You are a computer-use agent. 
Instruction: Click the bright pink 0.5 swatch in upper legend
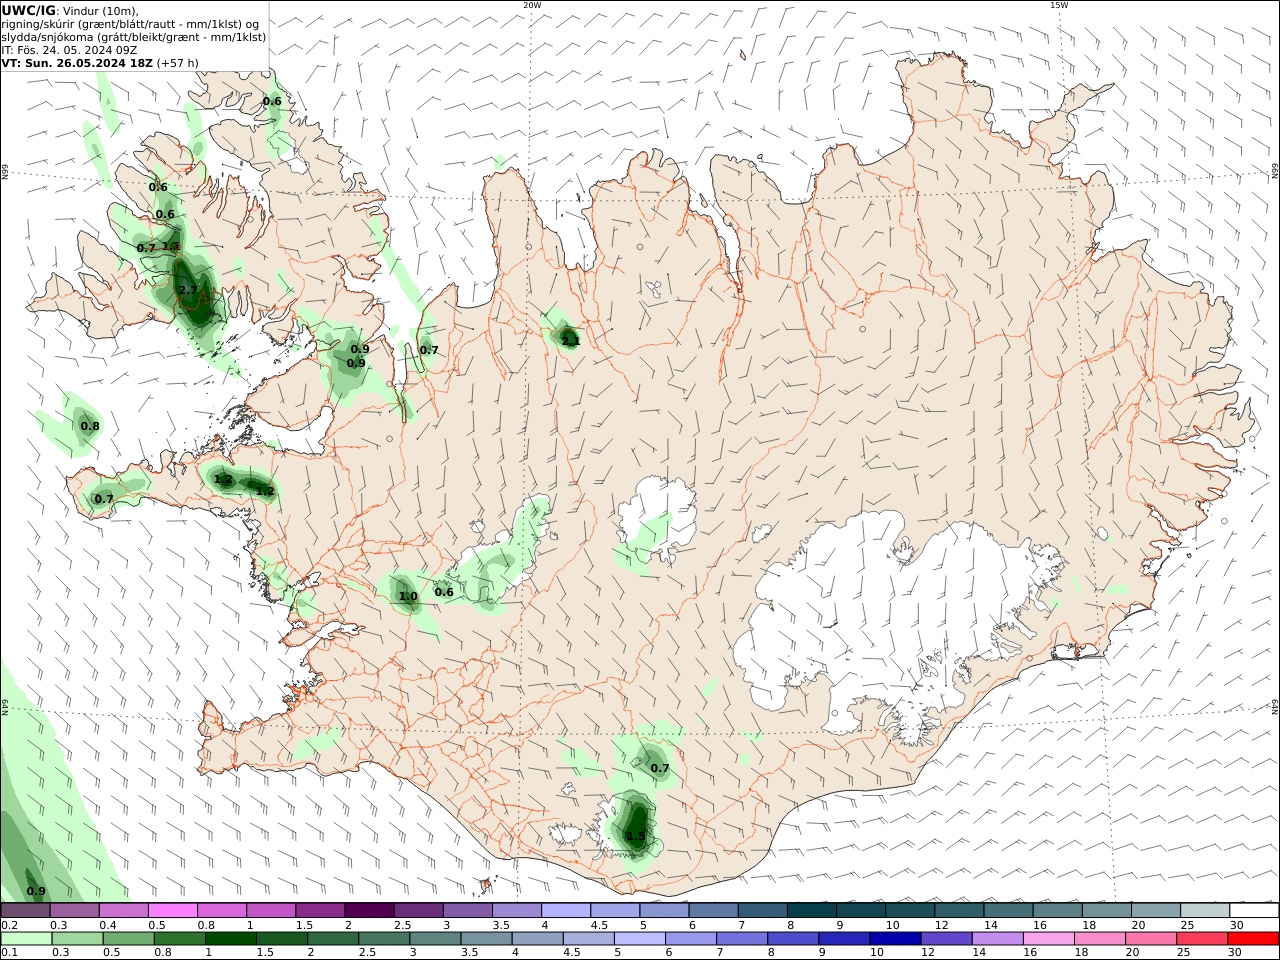coord(173,911)
